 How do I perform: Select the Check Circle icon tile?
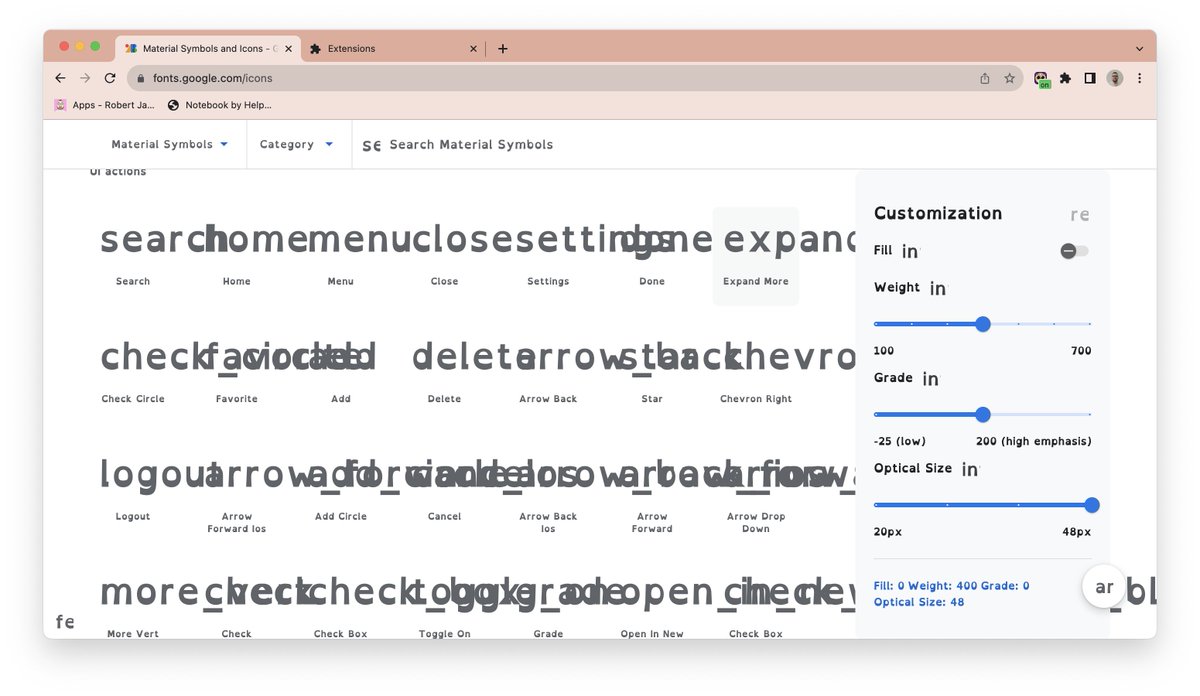[133, 374]
